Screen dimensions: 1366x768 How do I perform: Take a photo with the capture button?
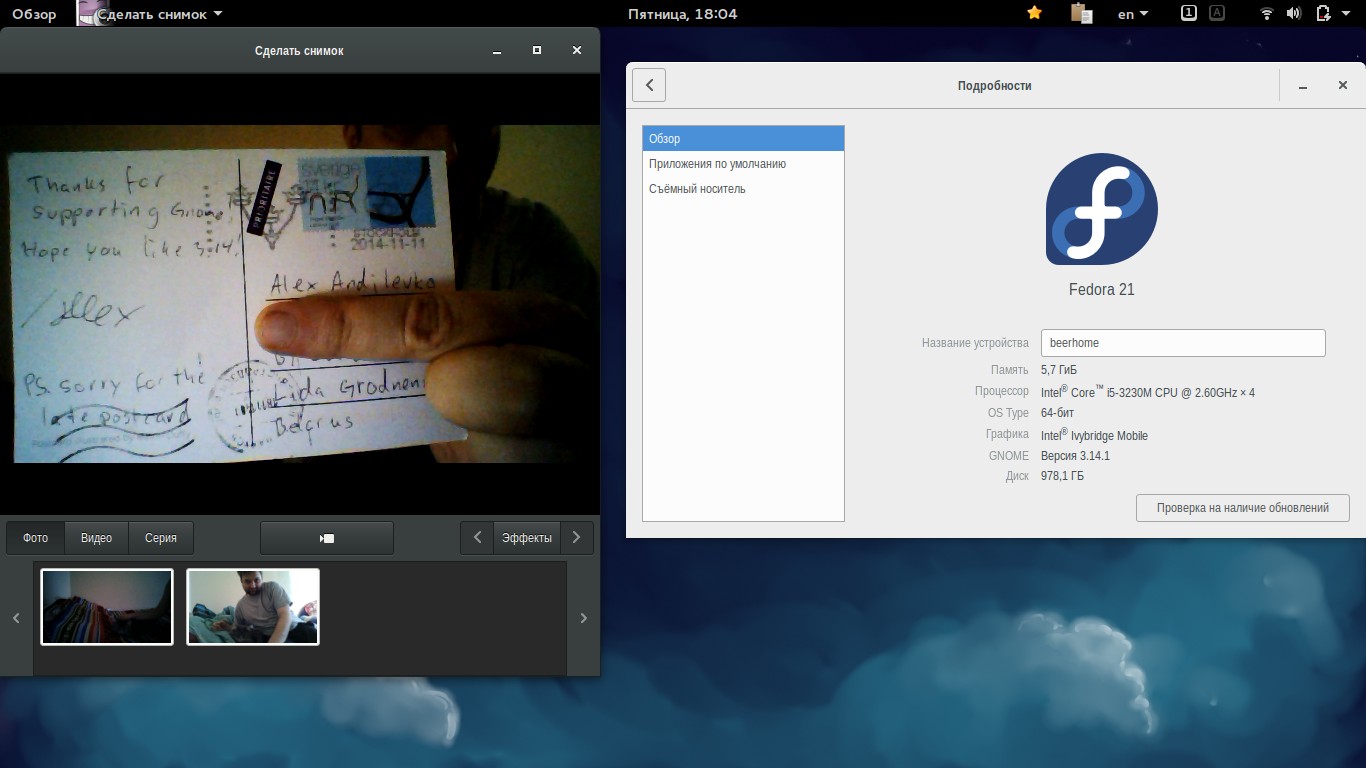coord(327,538)
